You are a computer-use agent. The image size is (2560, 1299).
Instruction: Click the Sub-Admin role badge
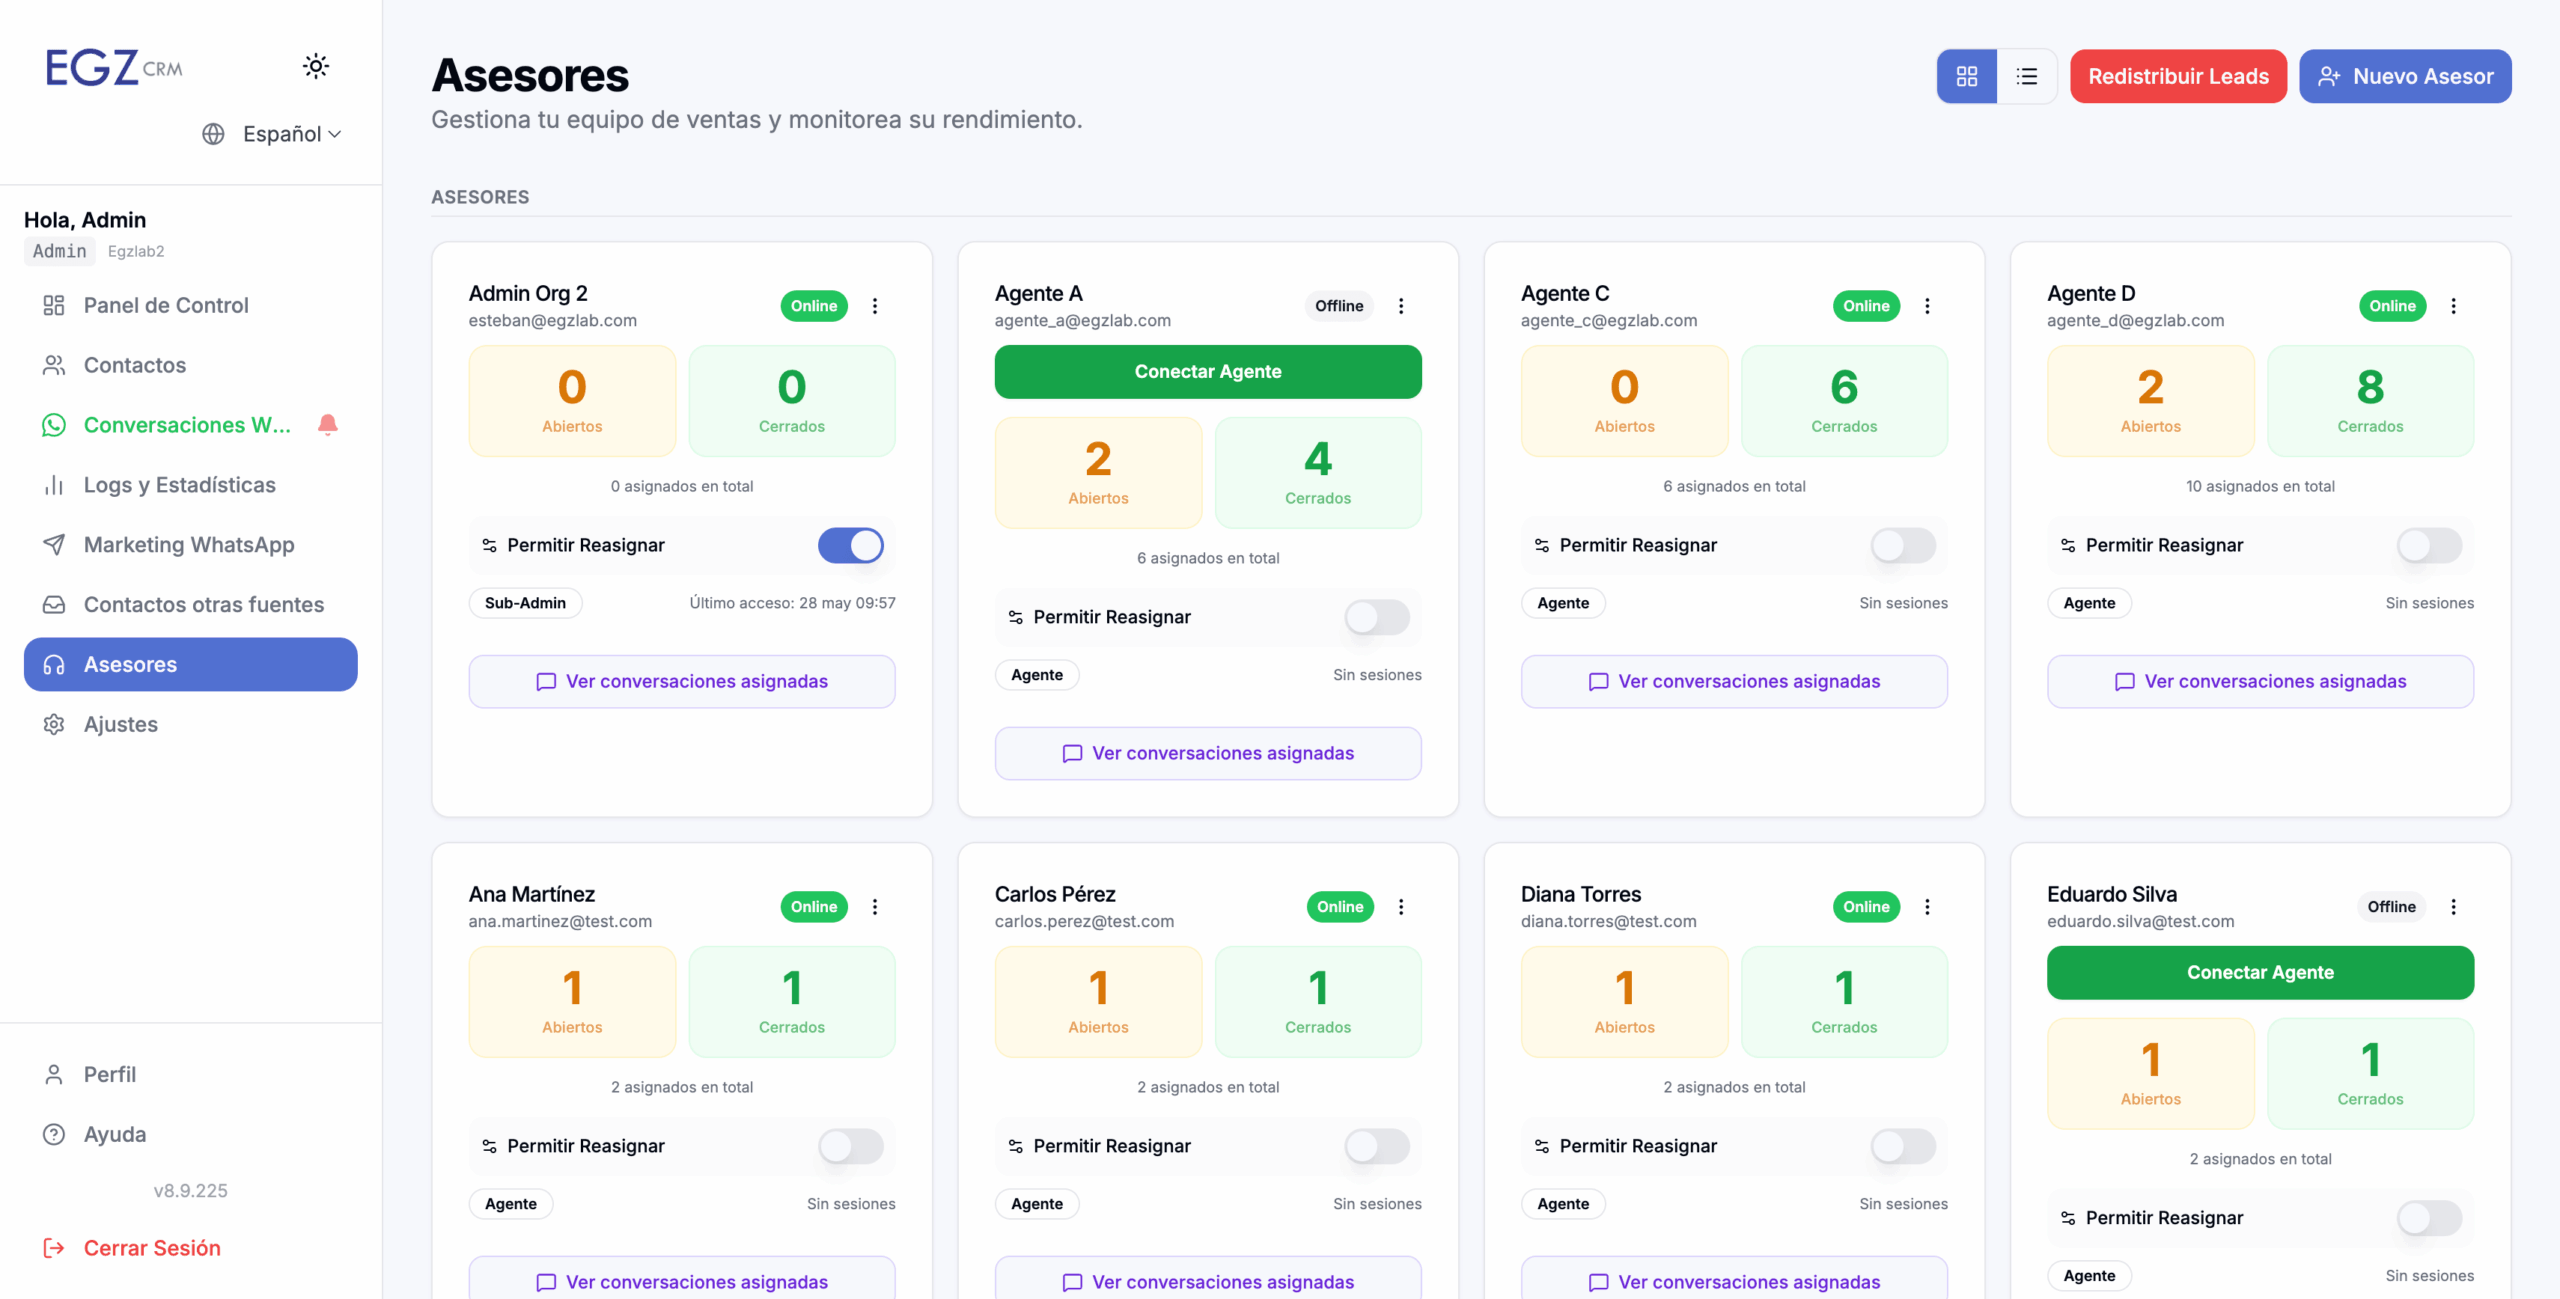(x=525, y=603)
